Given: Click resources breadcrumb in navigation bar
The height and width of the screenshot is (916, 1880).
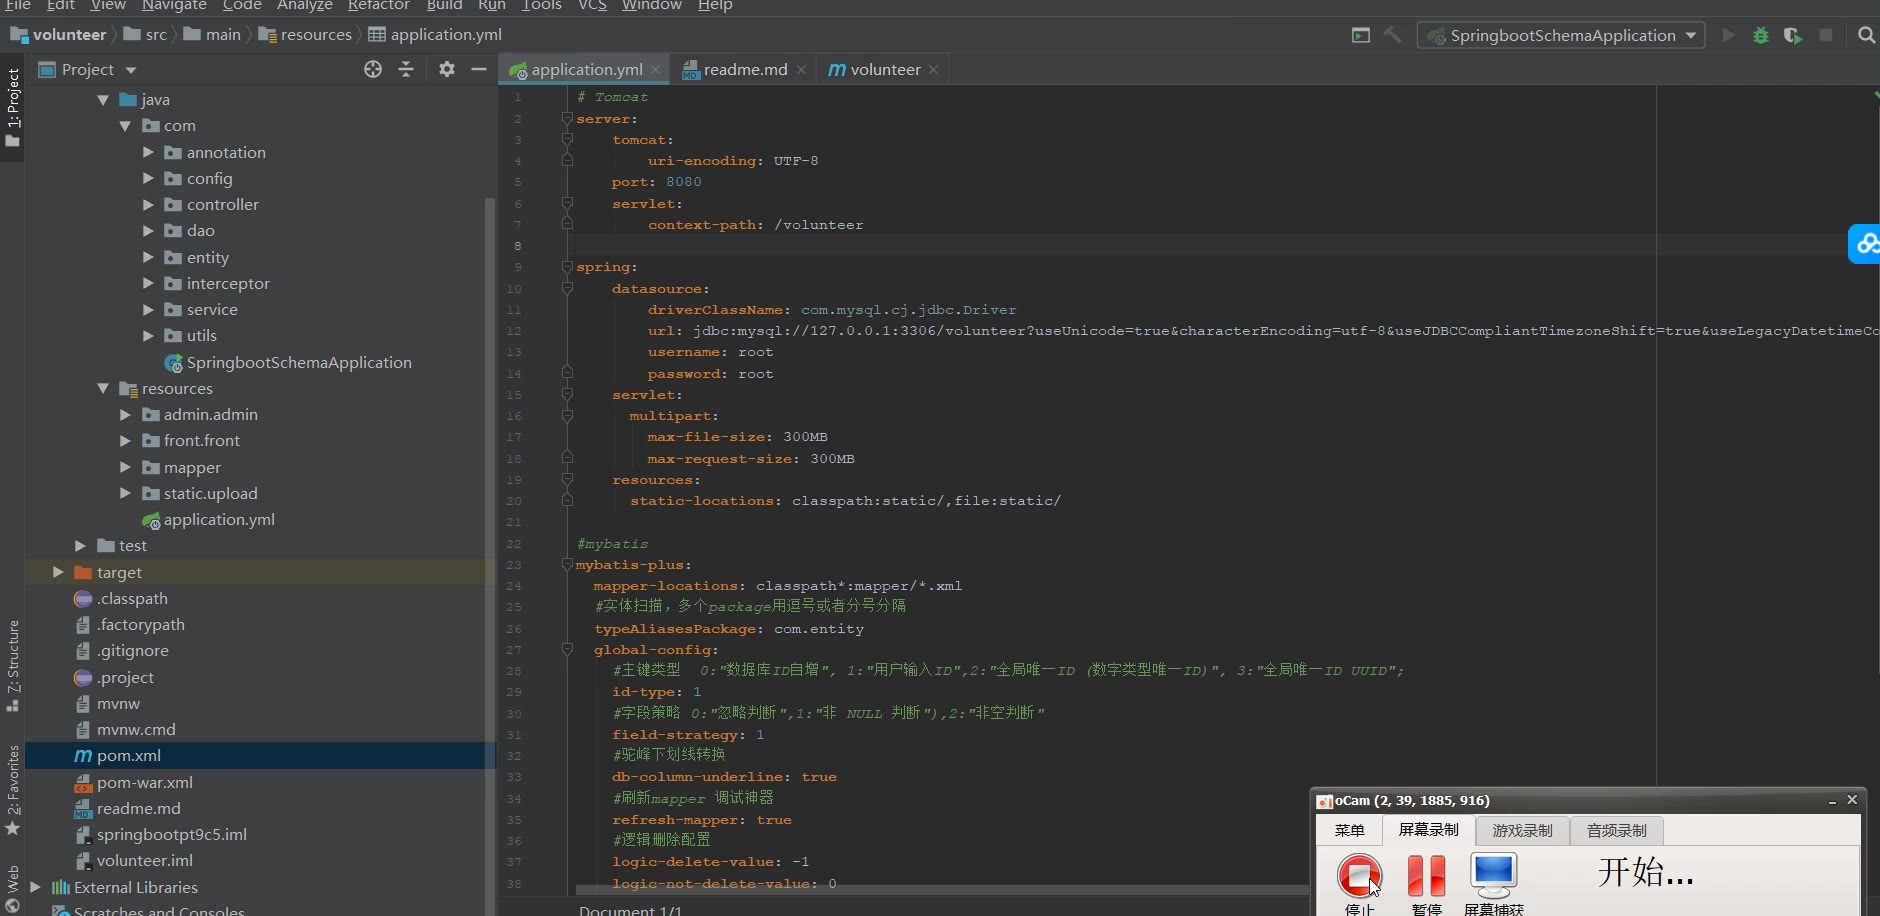Looking at the screenshot, I should click(x=306, y=35).
